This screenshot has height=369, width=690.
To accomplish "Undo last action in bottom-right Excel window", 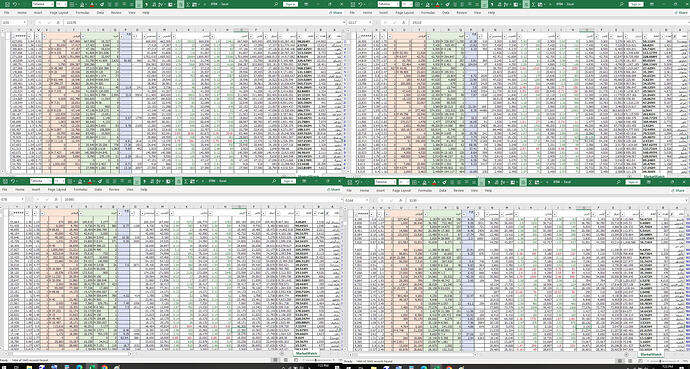I will 357,182.
